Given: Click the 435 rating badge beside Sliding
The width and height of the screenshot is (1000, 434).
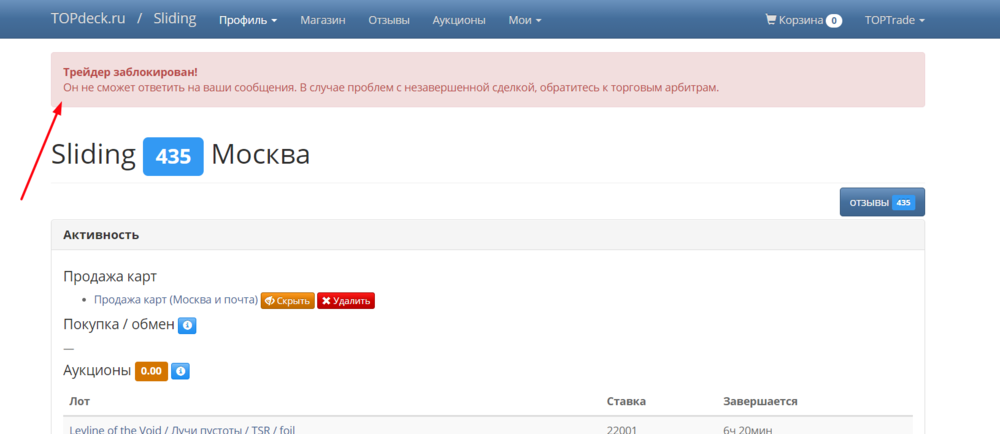Looking at the screenshot, I should coord(173,156).
